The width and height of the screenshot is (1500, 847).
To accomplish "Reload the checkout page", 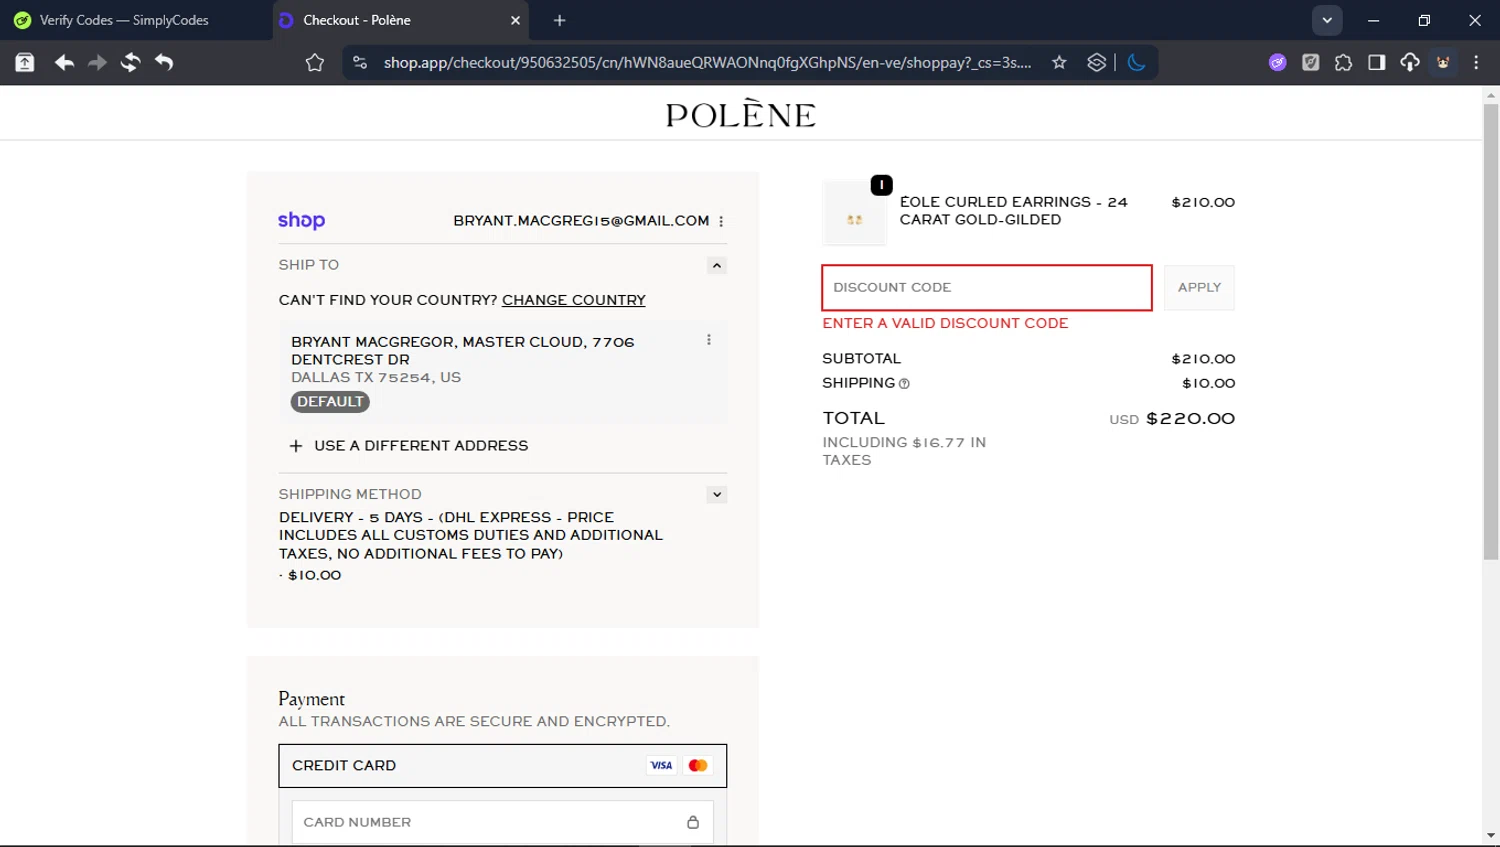I will click(130, 62).
